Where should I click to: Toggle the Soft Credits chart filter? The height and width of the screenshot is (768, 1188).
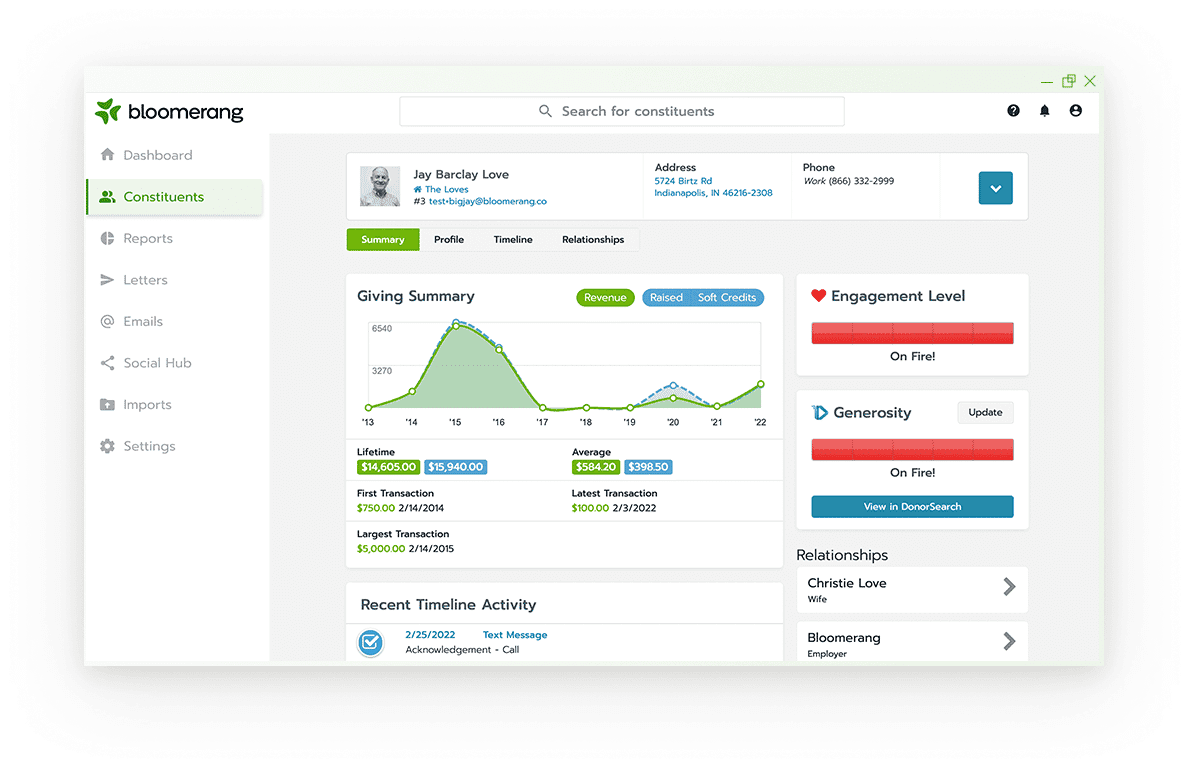click(x=726, y=298)
